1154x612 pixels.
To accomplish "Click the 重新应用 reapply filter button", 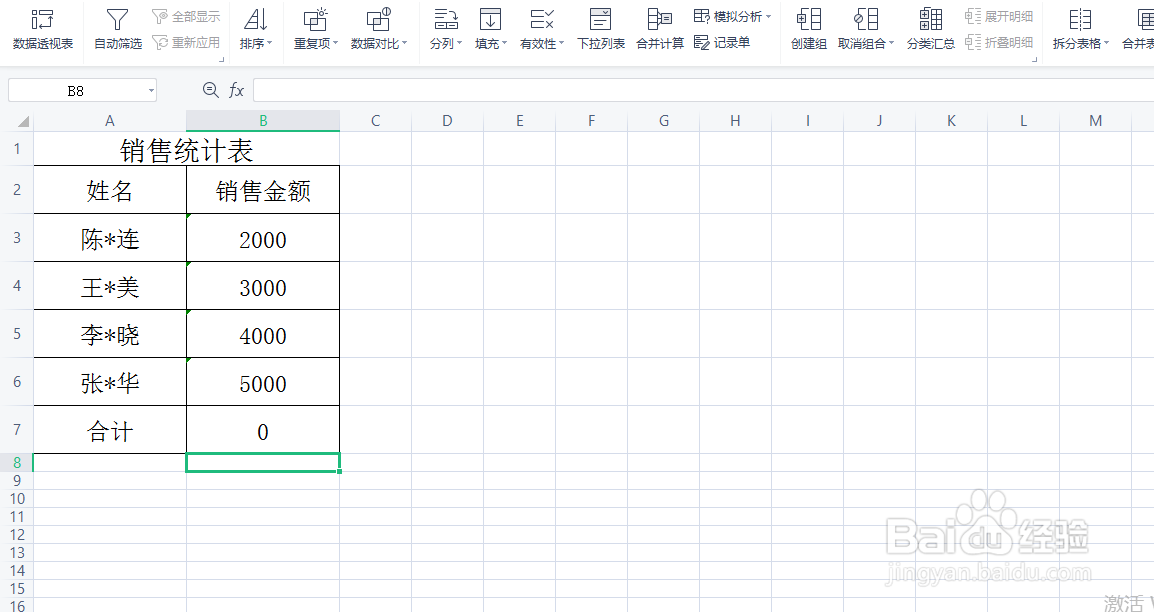I will (x=186, y=43).
